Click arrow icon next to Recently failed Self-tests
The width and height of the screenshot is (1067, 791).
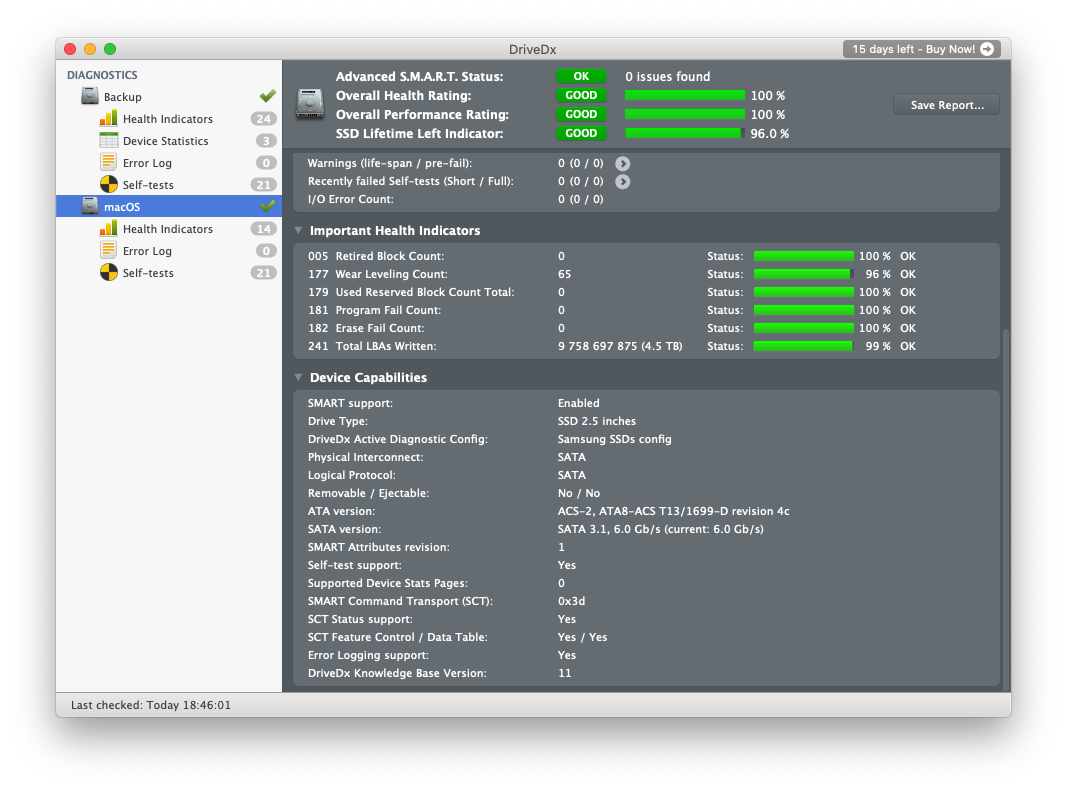coord(623,182)
